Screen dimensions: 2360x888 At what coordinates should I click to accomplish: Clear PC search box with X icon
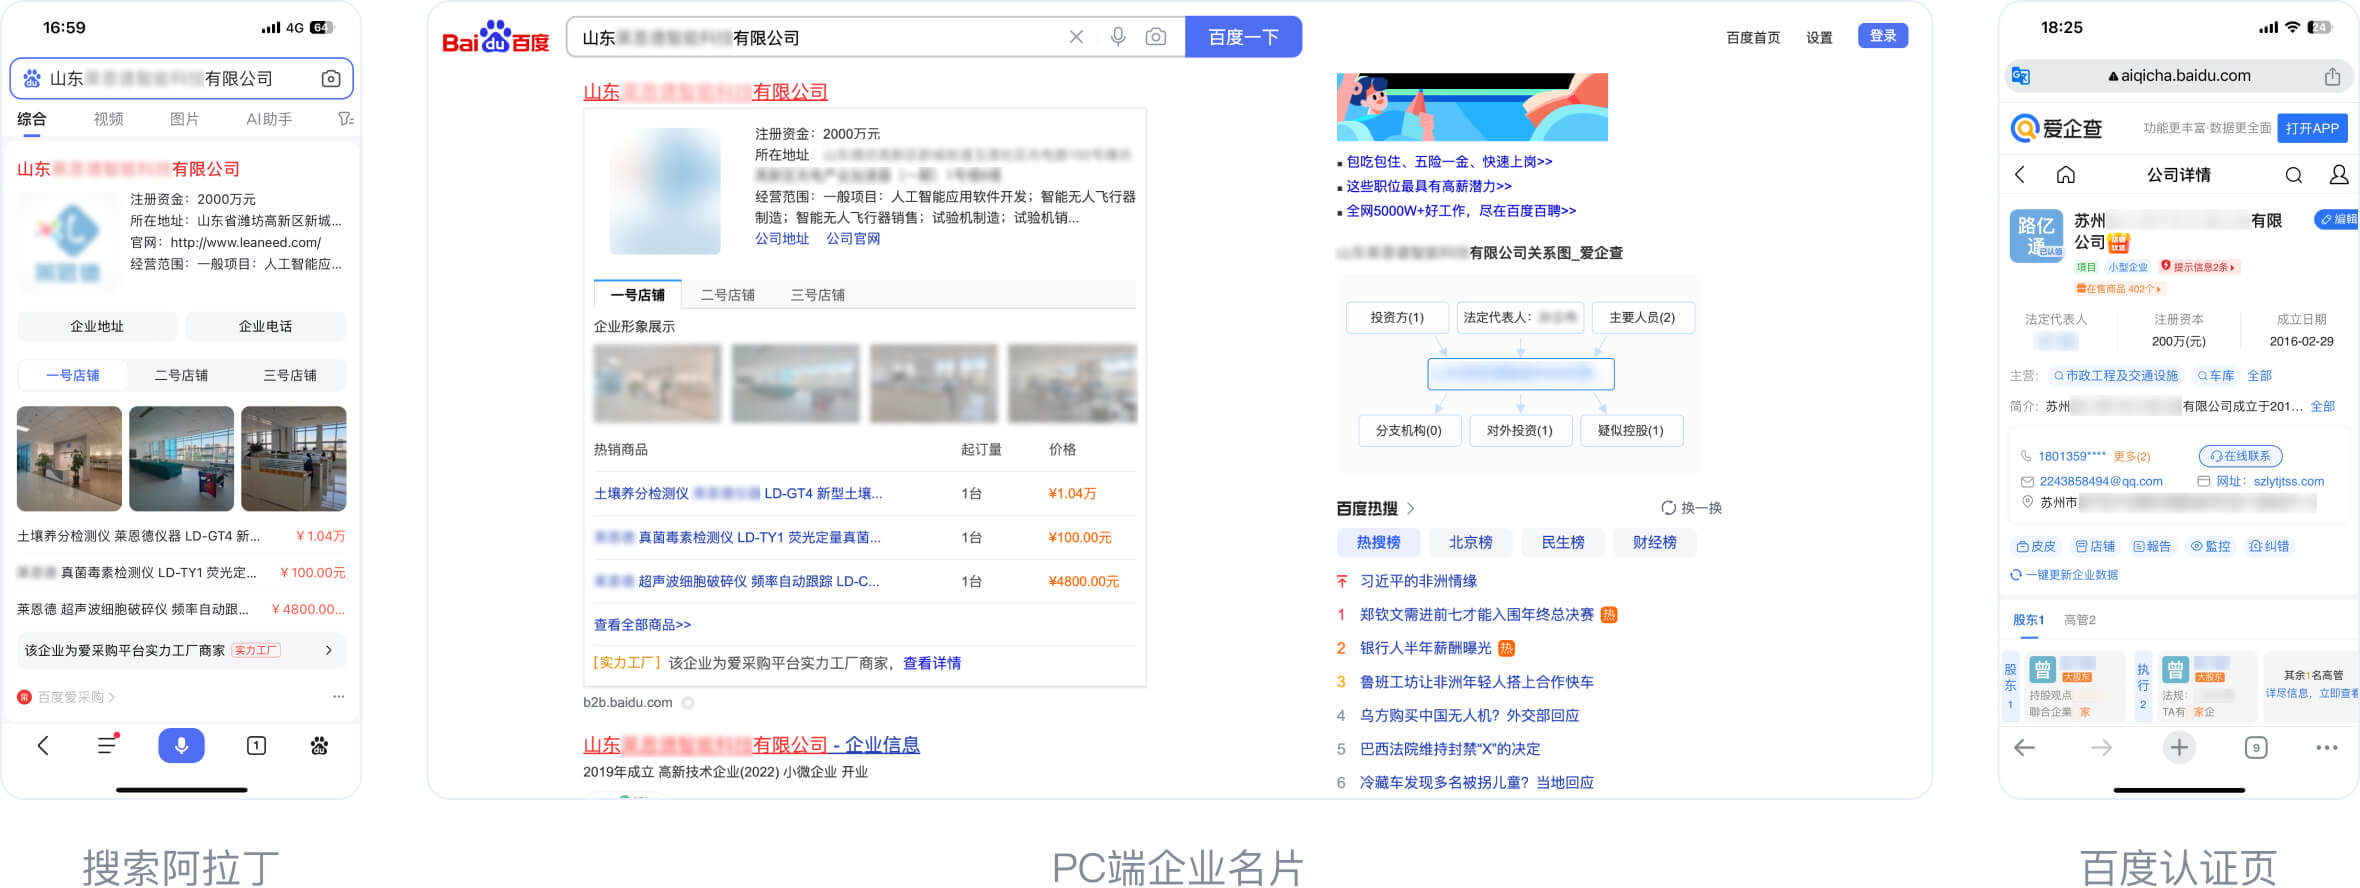(1076, 37)
